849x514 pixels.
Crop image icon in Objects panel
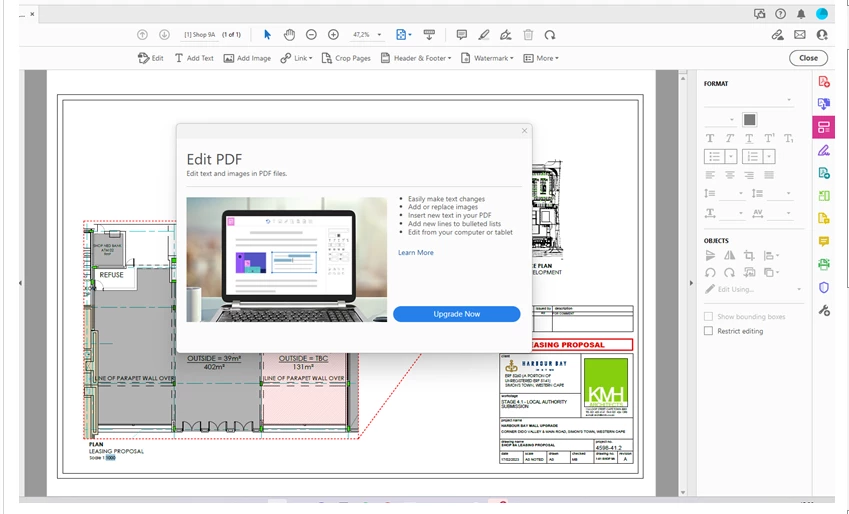point(749,256)
